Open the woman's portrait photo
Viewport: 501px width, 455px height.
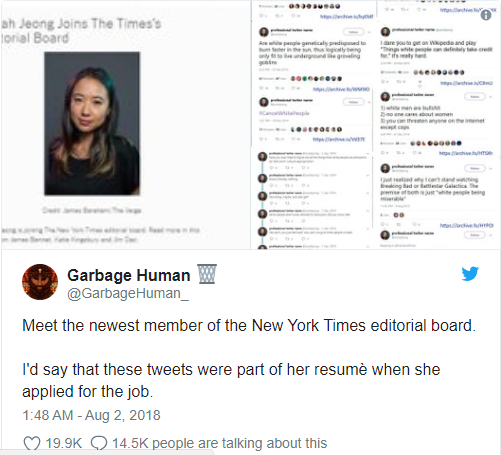point(92,123)
